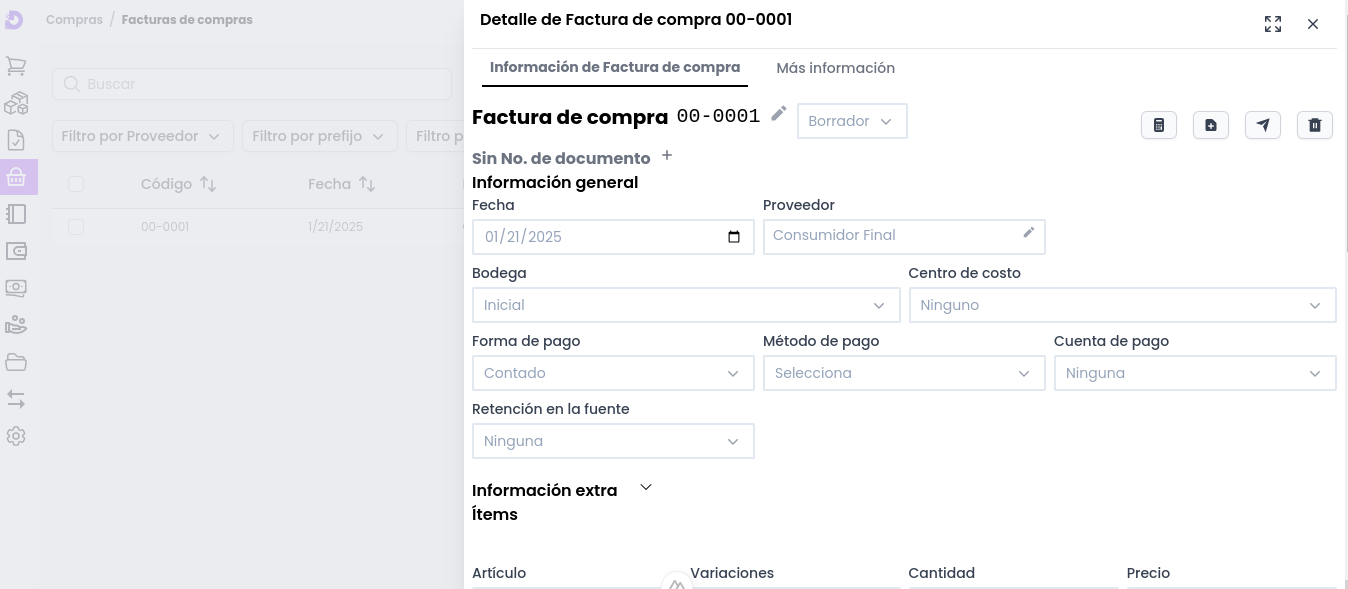Add document number with plus icon
1348x589 pixels.
click(667, 156)
